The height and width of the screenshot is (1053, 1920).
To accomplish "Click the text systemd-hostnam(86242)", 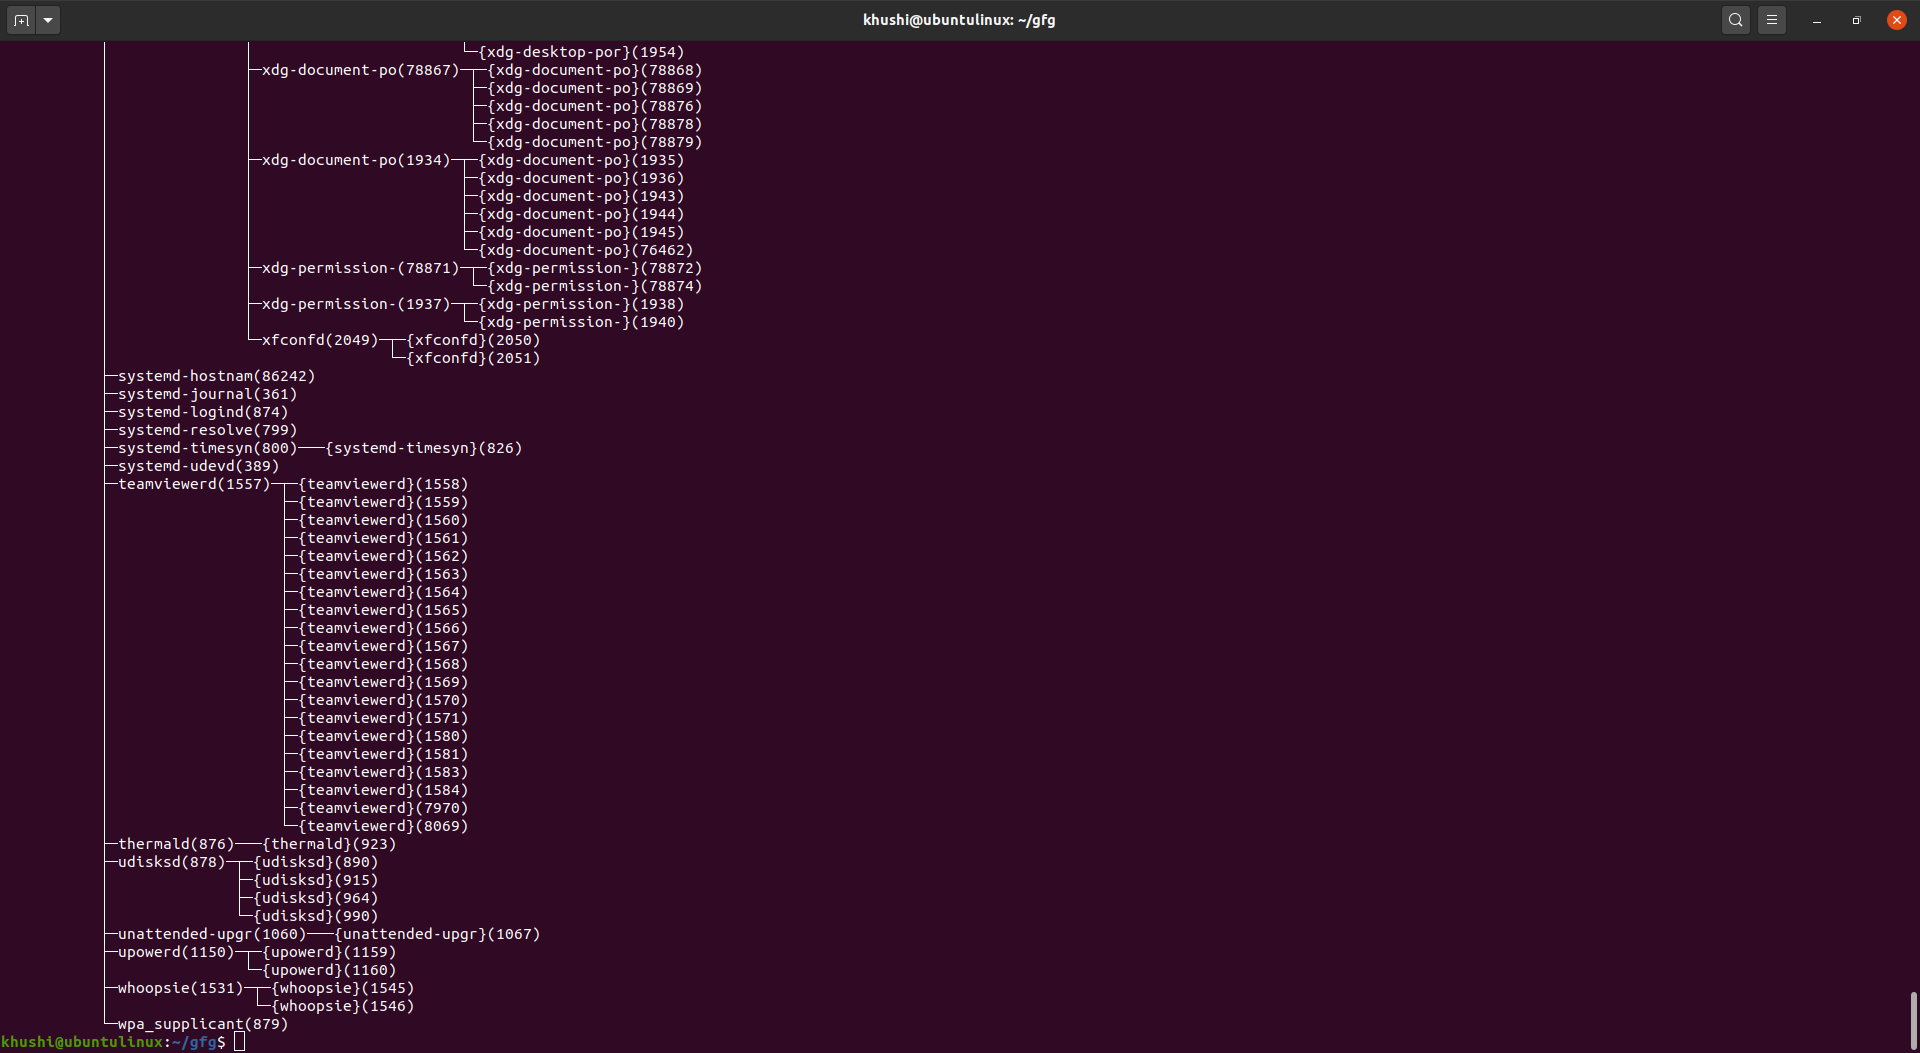I will 217,376.
